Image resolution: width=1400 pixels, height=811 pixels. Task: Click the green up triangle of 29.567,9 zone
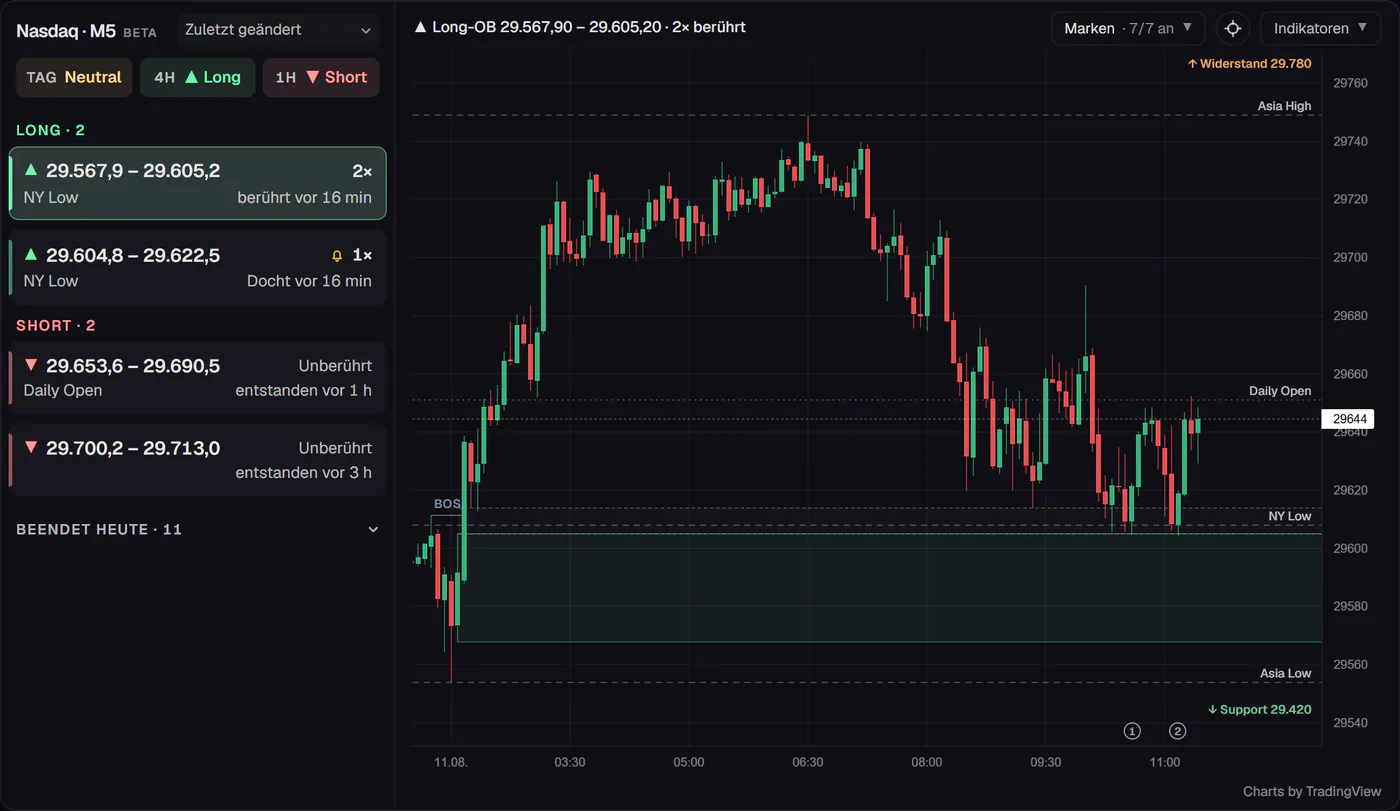point(31,171)
